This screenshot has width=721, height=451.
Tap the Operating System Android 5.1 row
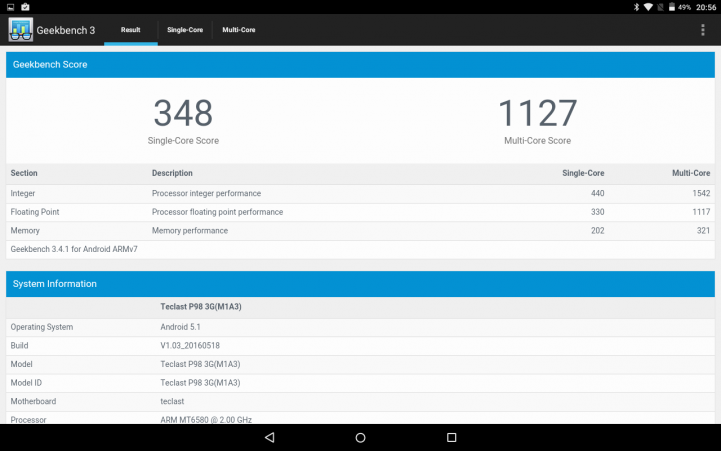[x=360, y=327]
